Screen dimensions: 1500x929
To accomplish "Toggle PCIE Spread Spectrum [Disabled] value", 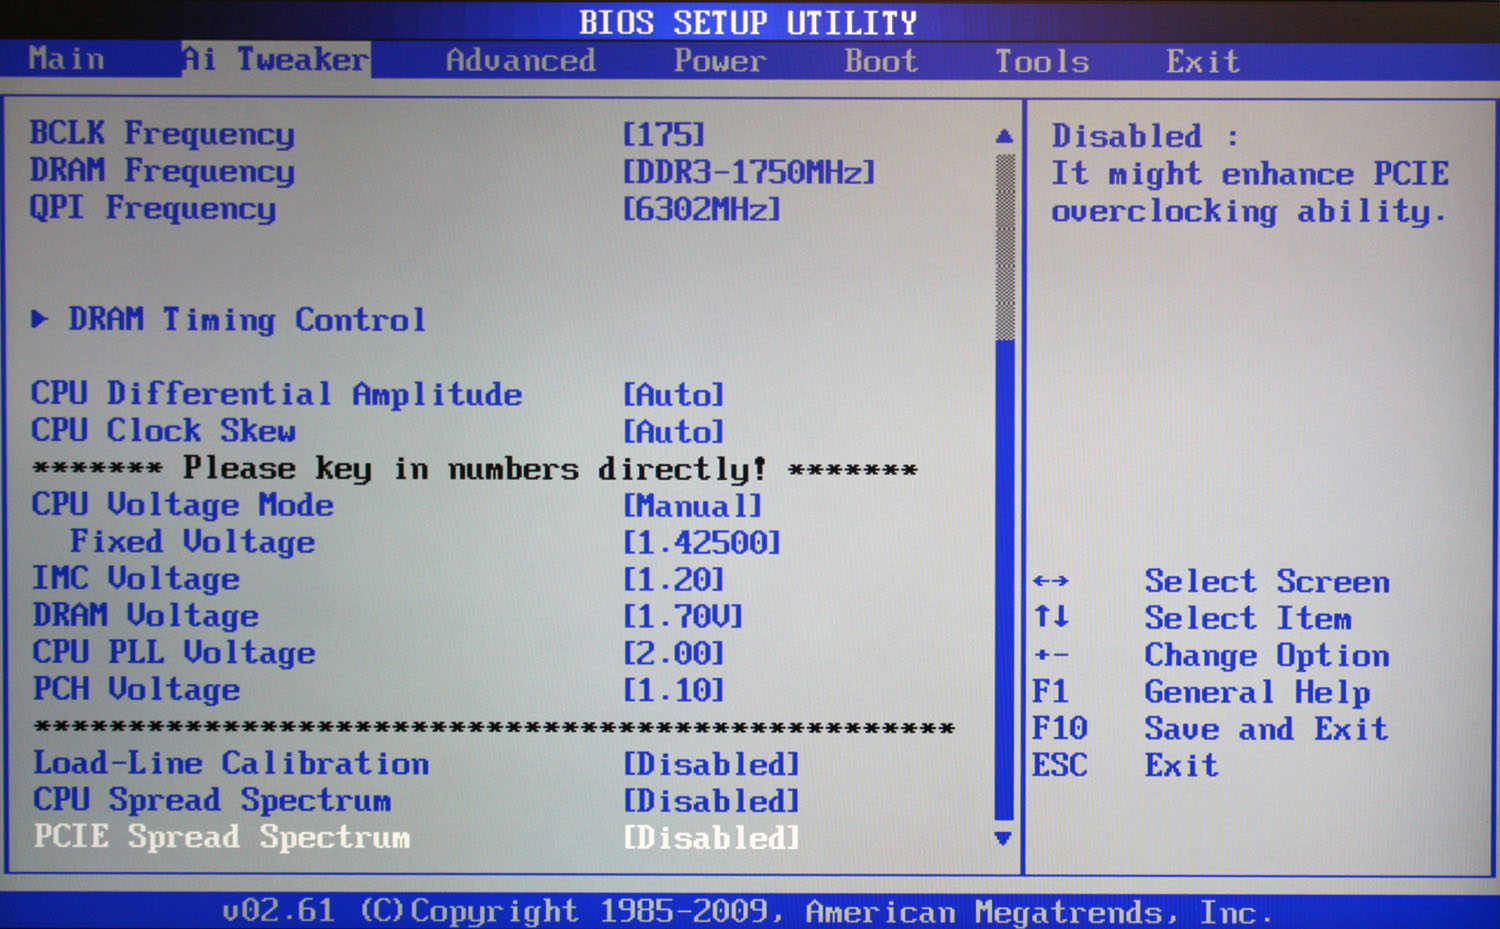I will click(x=711, y=838).
